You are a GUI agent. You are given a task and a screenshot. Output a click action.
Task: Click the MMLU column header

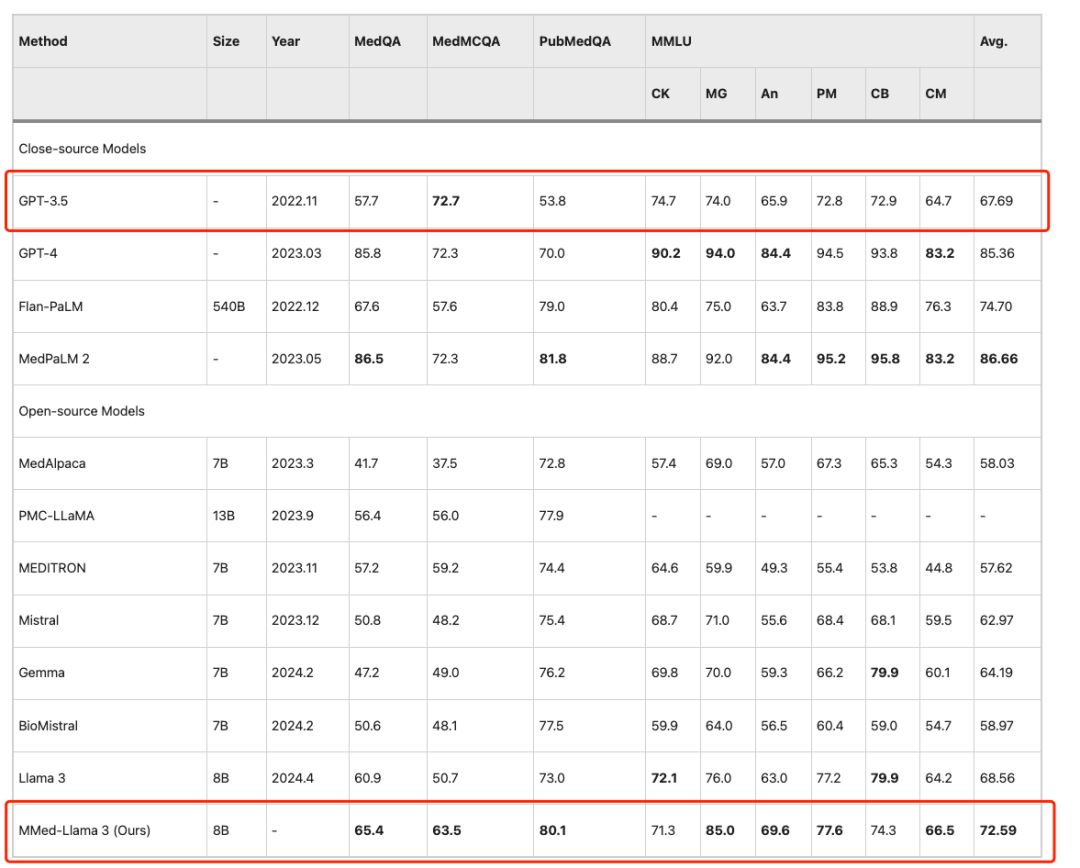tap(671, 41)
